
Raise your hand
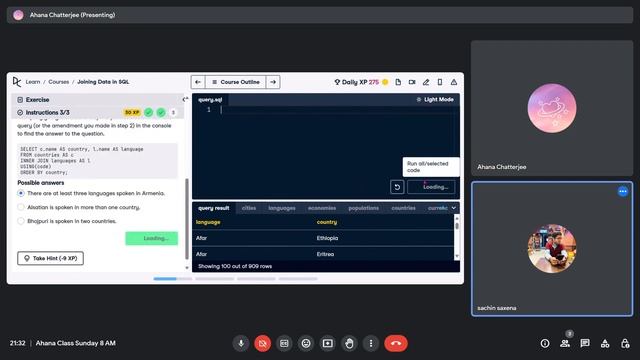click(349, 343)
